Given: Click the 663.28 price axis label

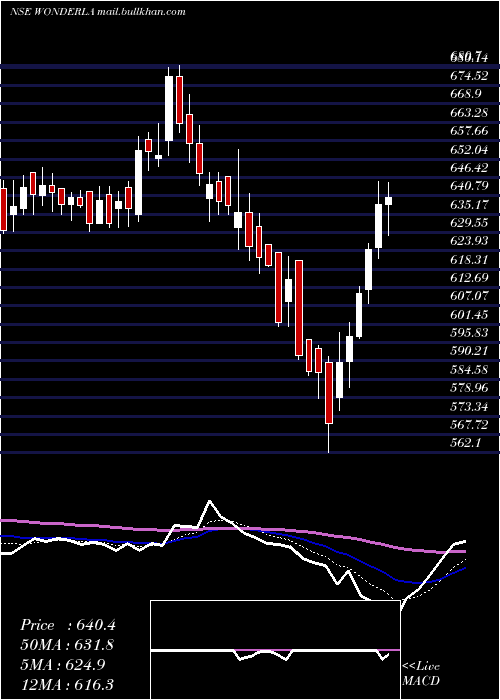Looking at the screenshot, I should click(x=469, y=112).
